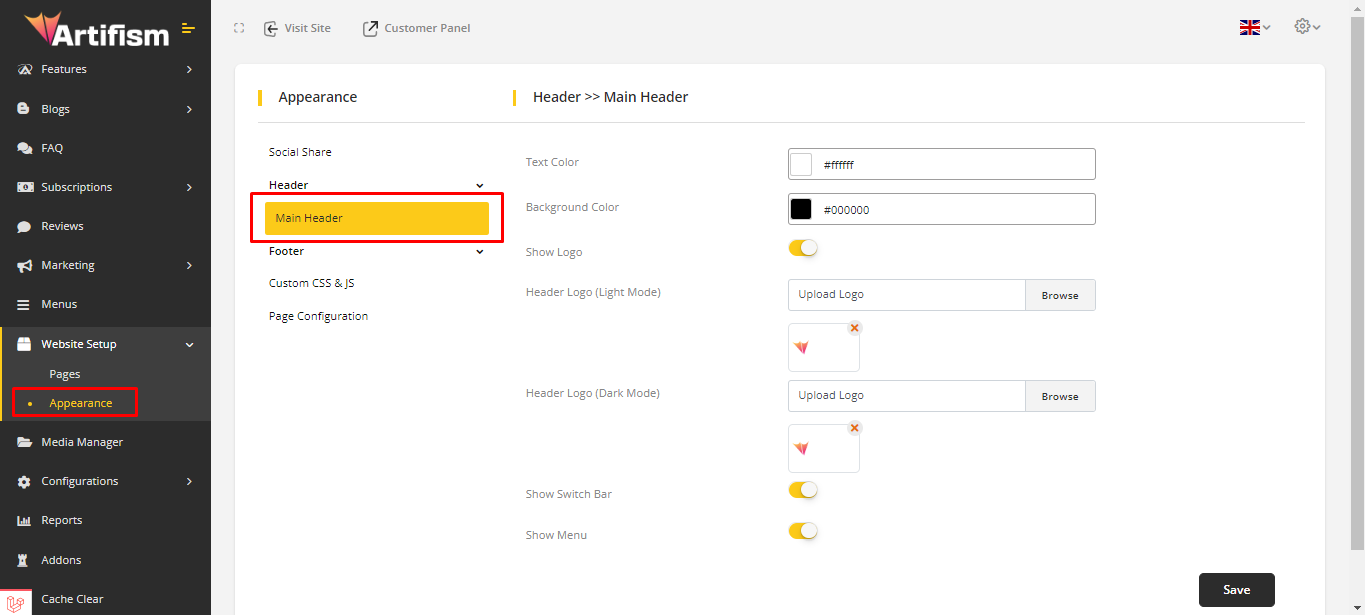Click the Reports chart icon

[x=24, y=521]
